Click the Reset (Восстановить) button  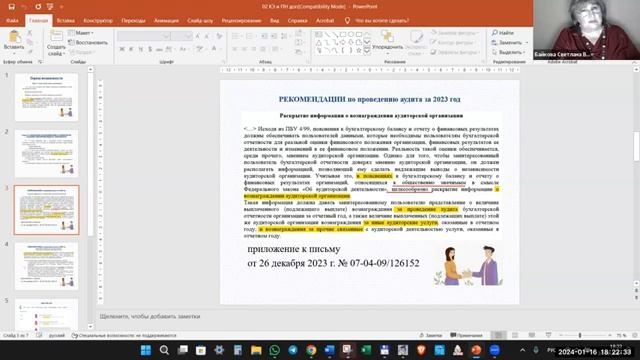coord(88,42)
